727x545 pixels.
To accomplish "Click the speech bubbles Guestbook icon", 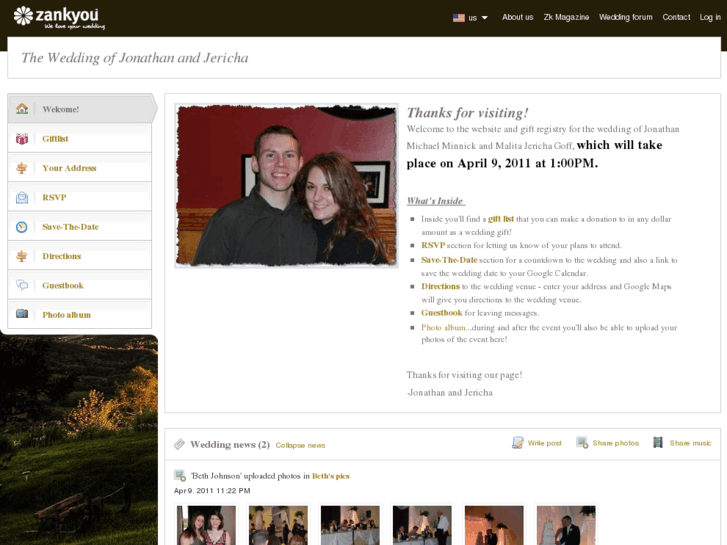I will (x=22, y=285).
